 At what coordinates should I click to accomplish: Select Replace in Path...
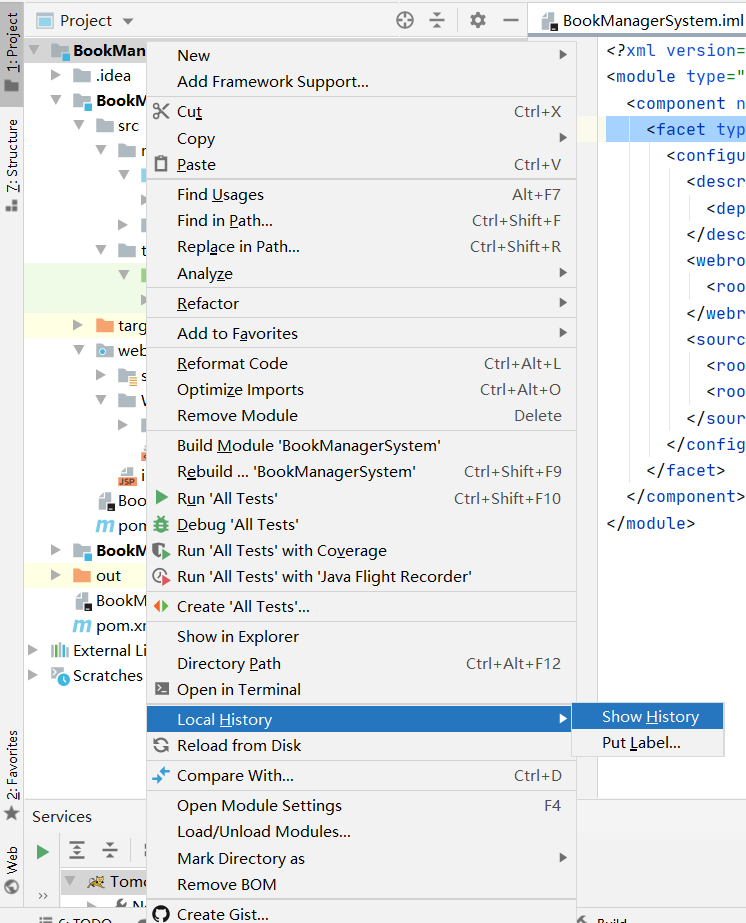361,246
